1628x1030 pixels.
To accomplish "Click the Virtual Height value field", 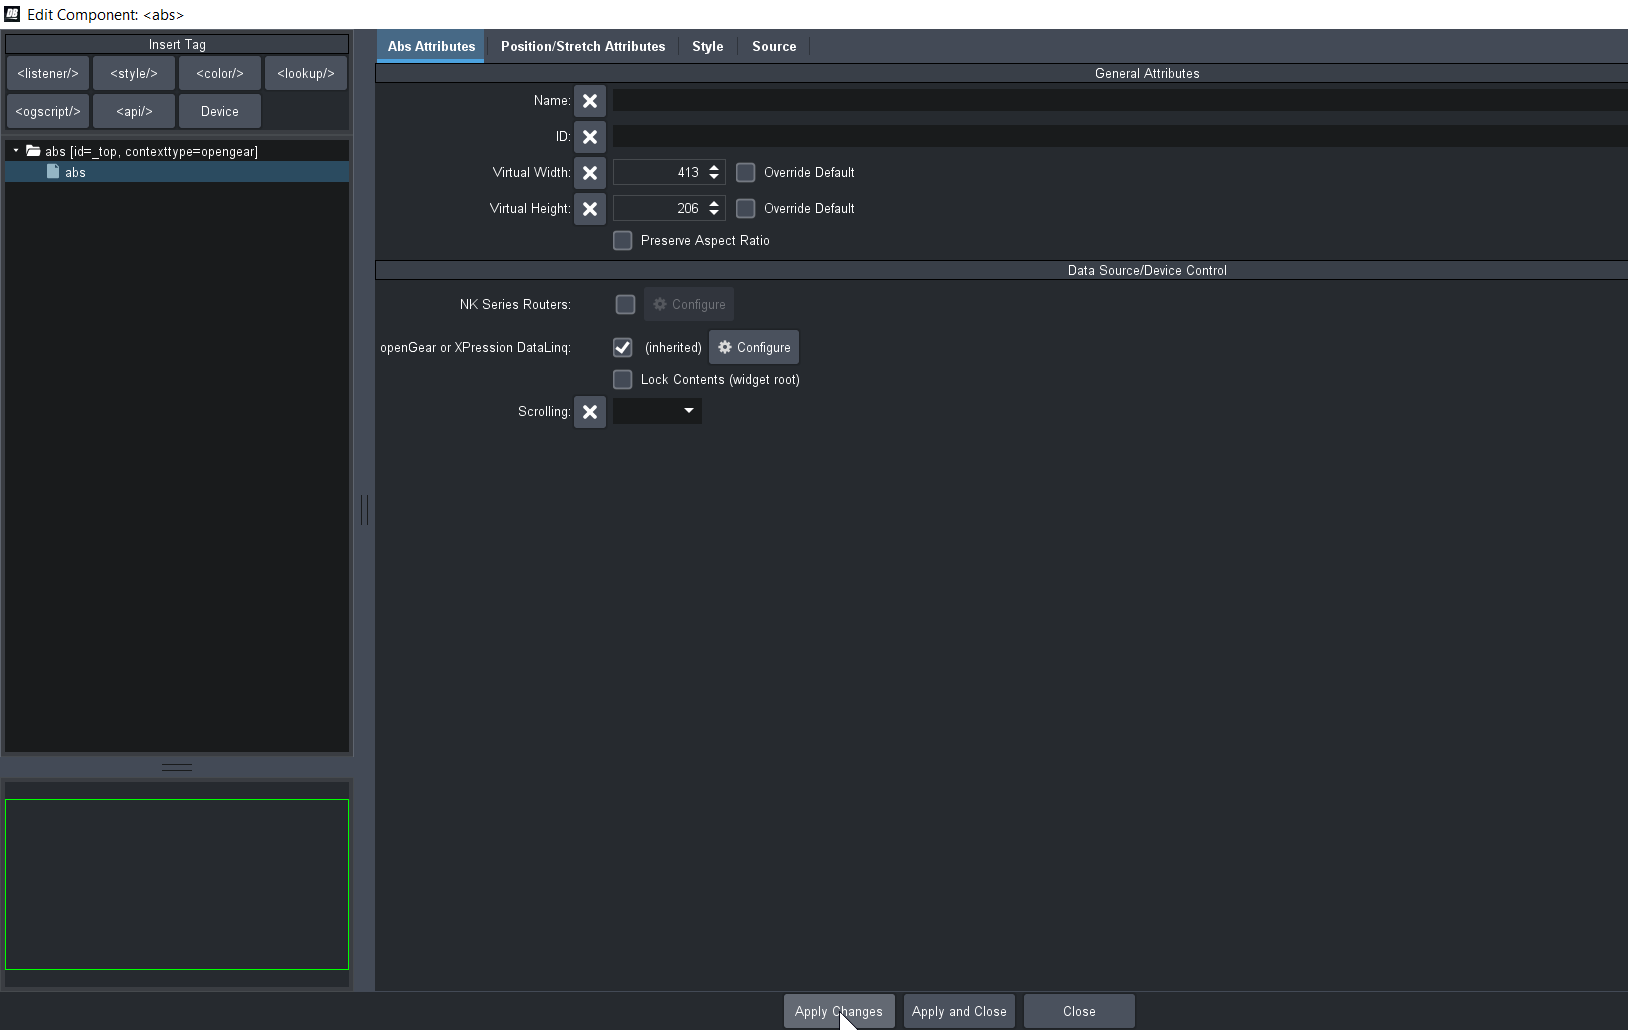I will 659,209.
